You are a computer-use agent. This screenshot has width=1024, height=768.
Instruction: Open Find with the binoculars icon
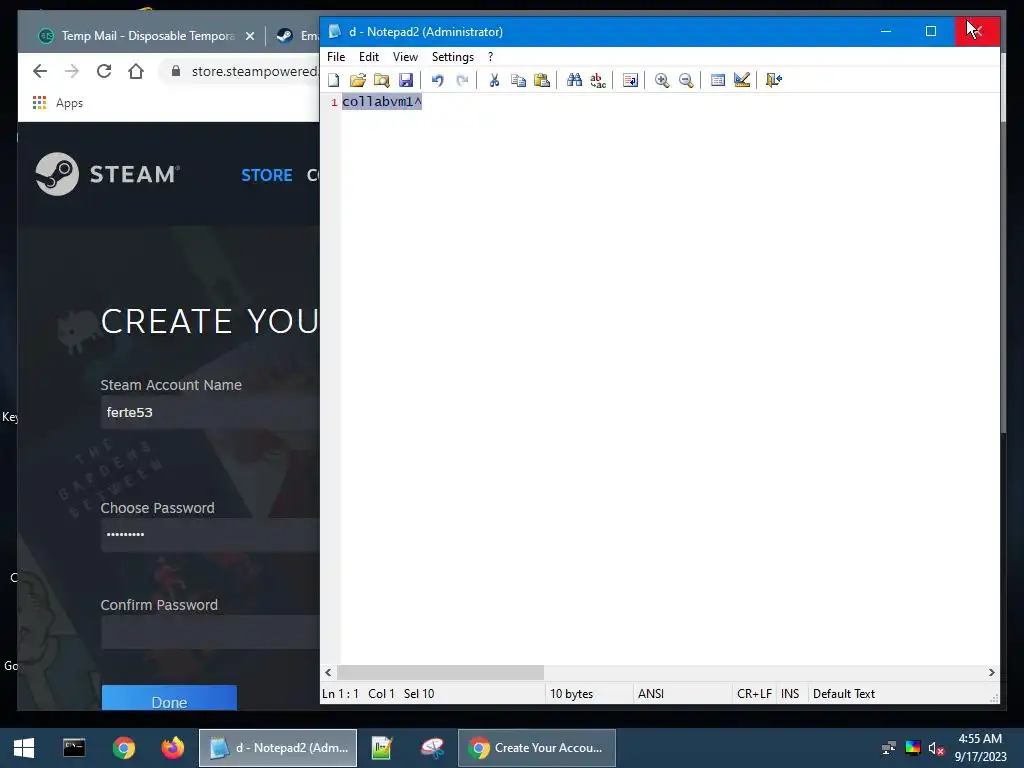point(574,80)
